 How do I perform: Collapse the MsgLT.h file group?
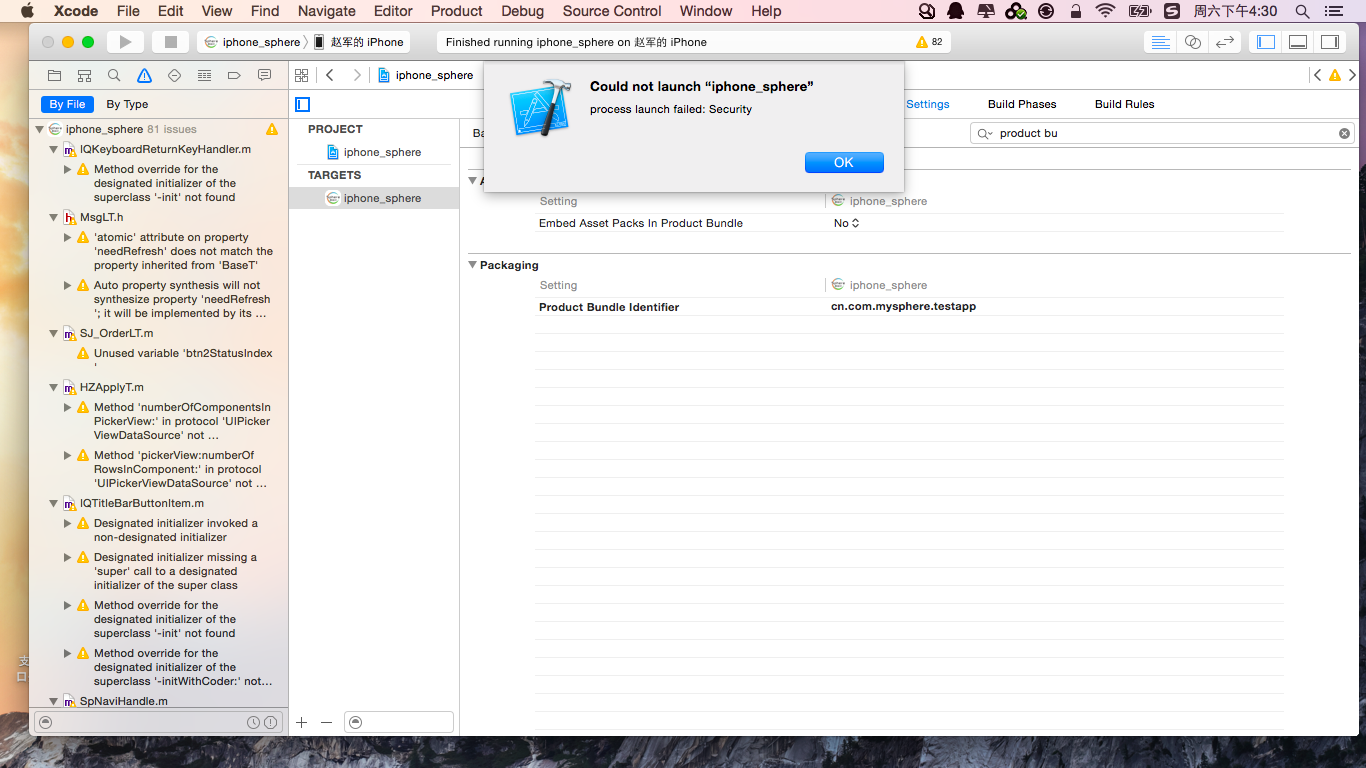tap(54, 217)
